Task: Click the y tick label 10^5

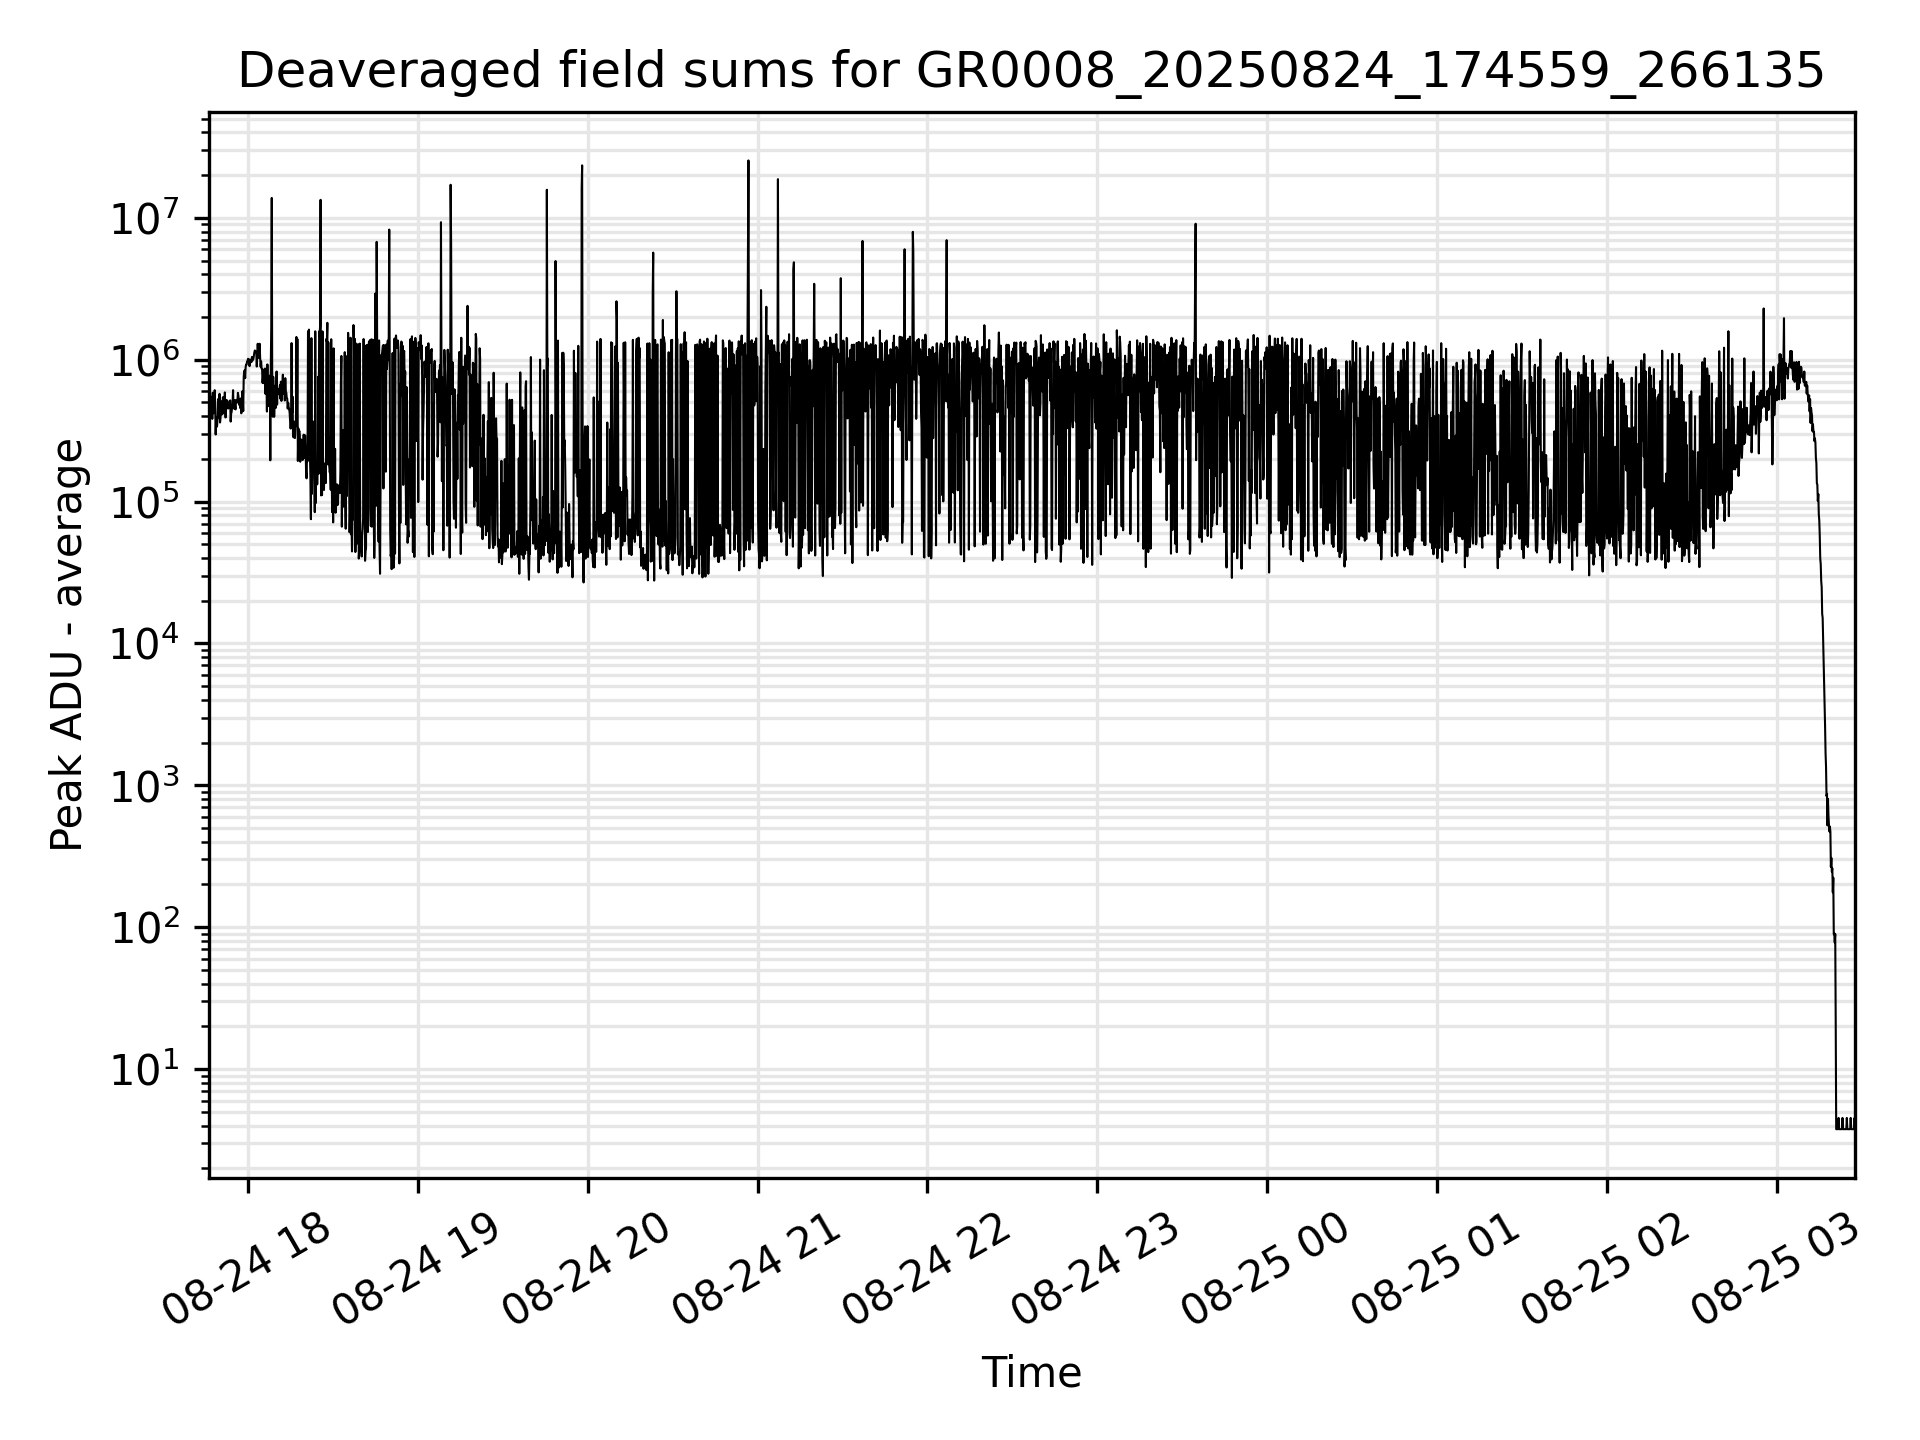Action: click(x=144, y=501)
